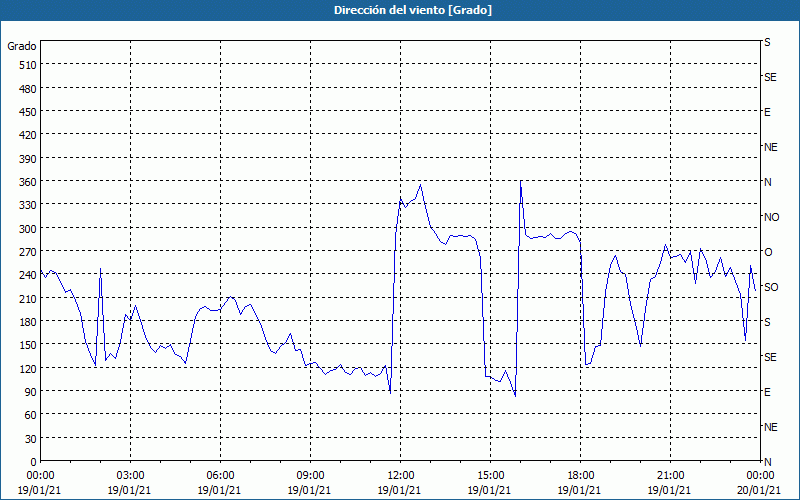Select the SE compass label beside the 480 gridline
The height and width of the screenshot is (500, 800).
[x=770, y=77]
